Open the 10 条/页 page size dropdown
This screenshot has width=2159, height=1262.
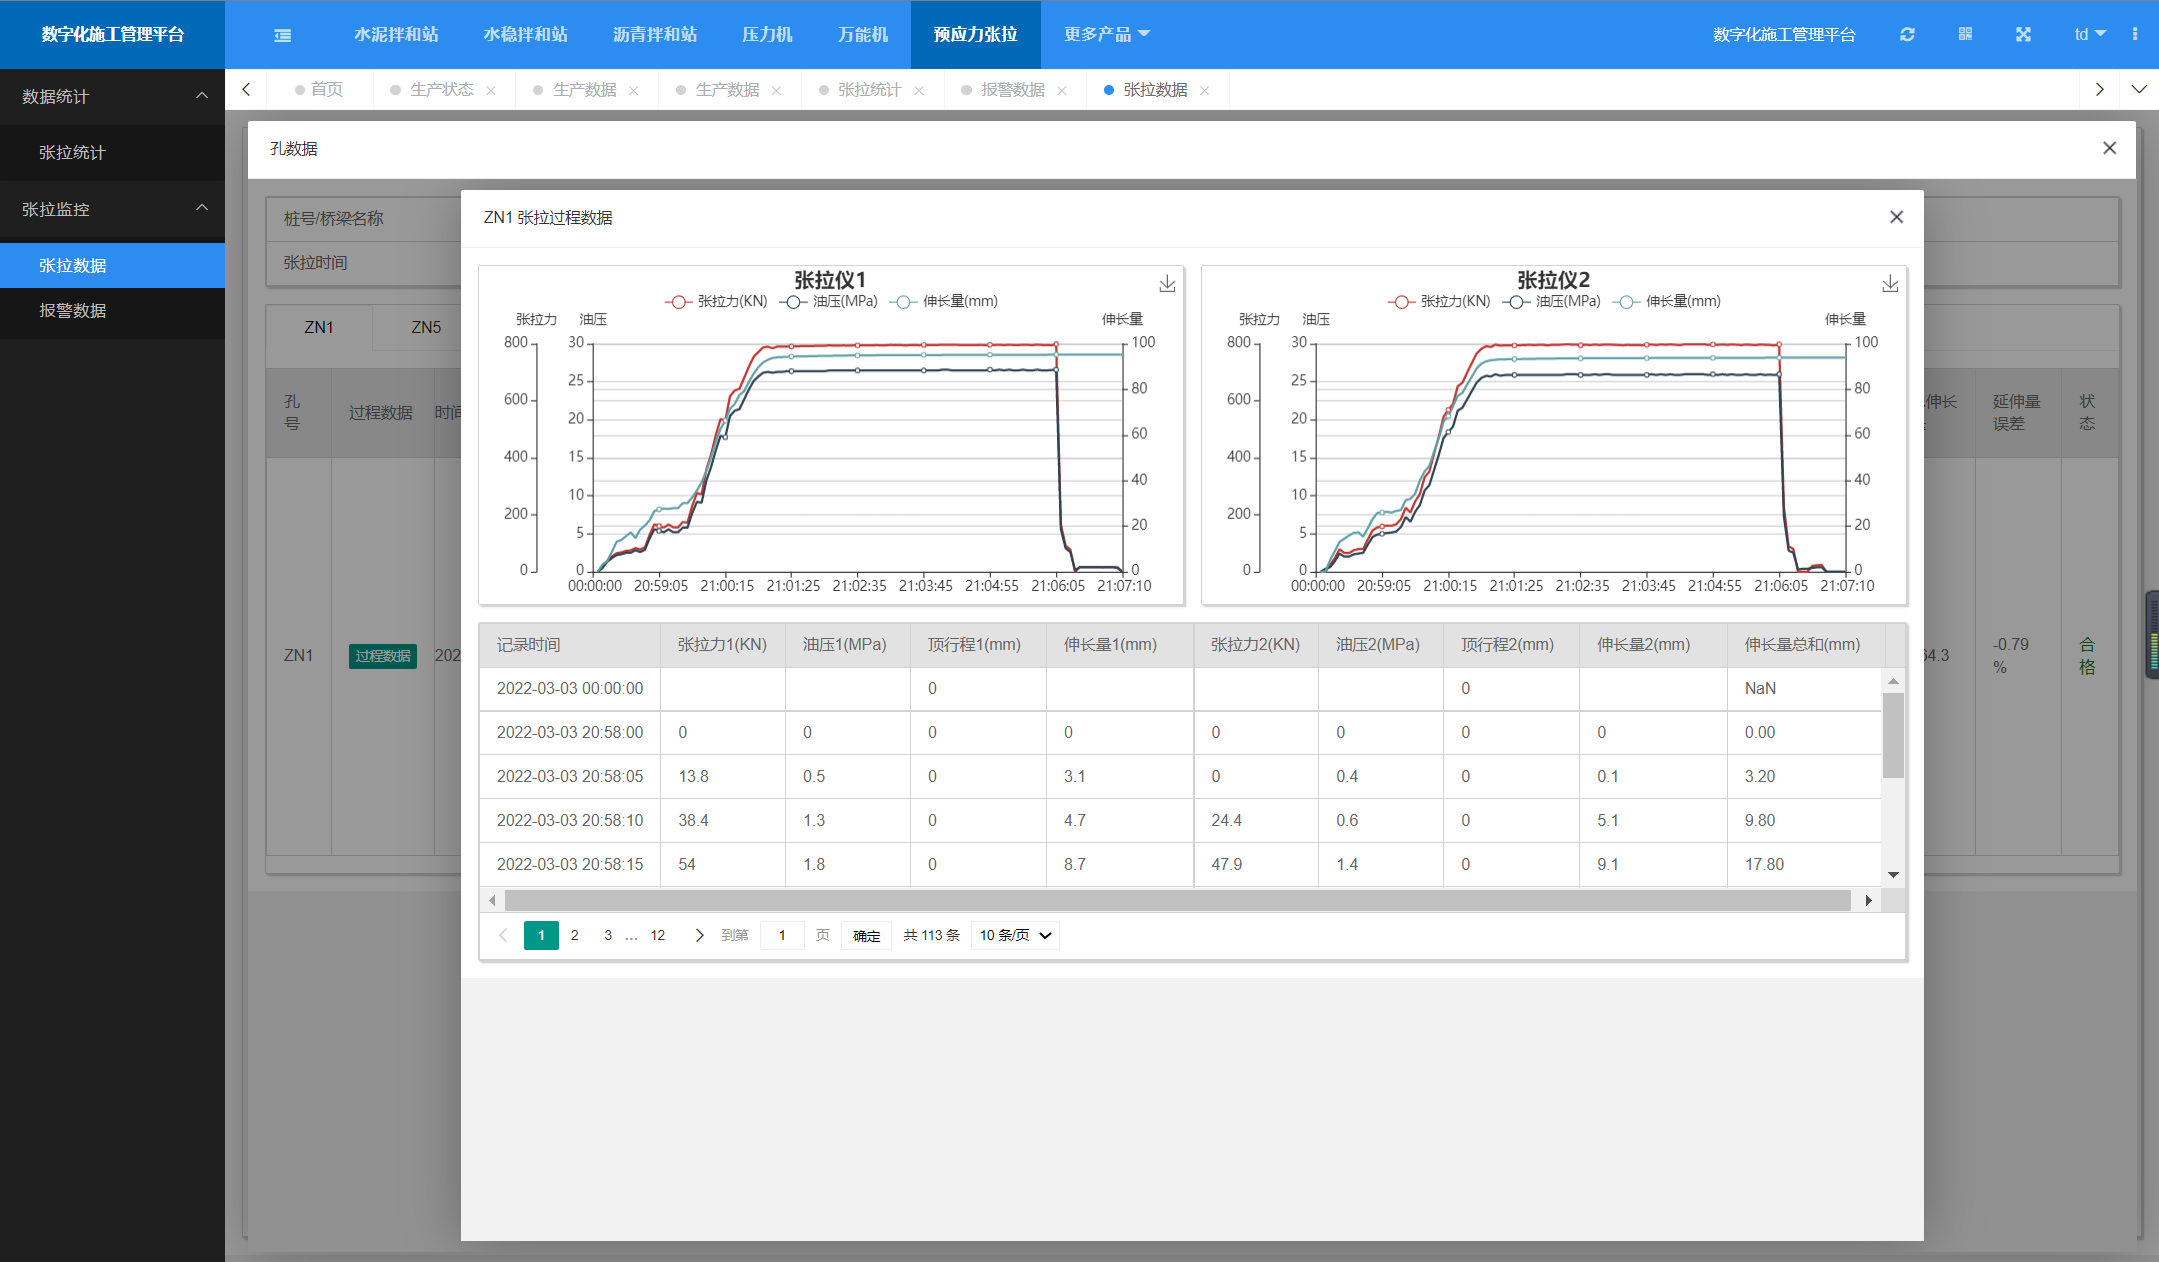(1015, 935)
